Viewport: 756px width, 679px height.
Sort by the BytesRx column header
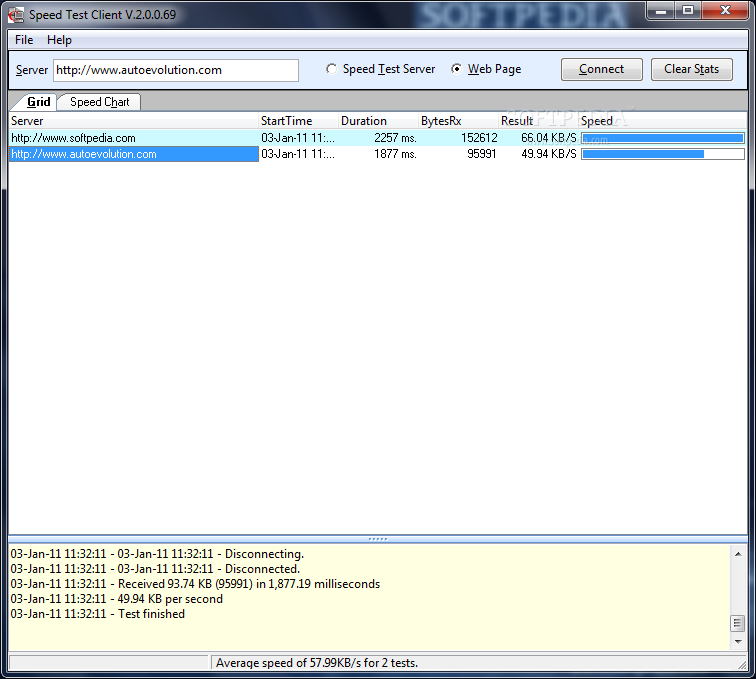tap(459, 121)
